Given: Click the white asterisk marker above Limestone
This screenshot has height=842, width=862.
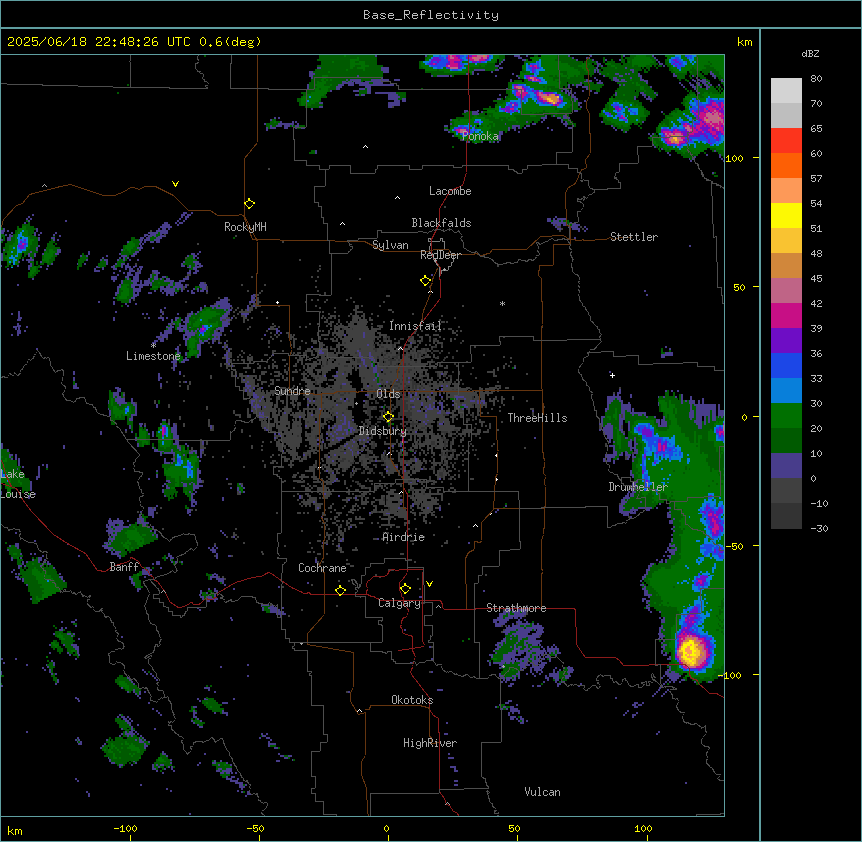Looking at the screenshot, I should point(153,345).
